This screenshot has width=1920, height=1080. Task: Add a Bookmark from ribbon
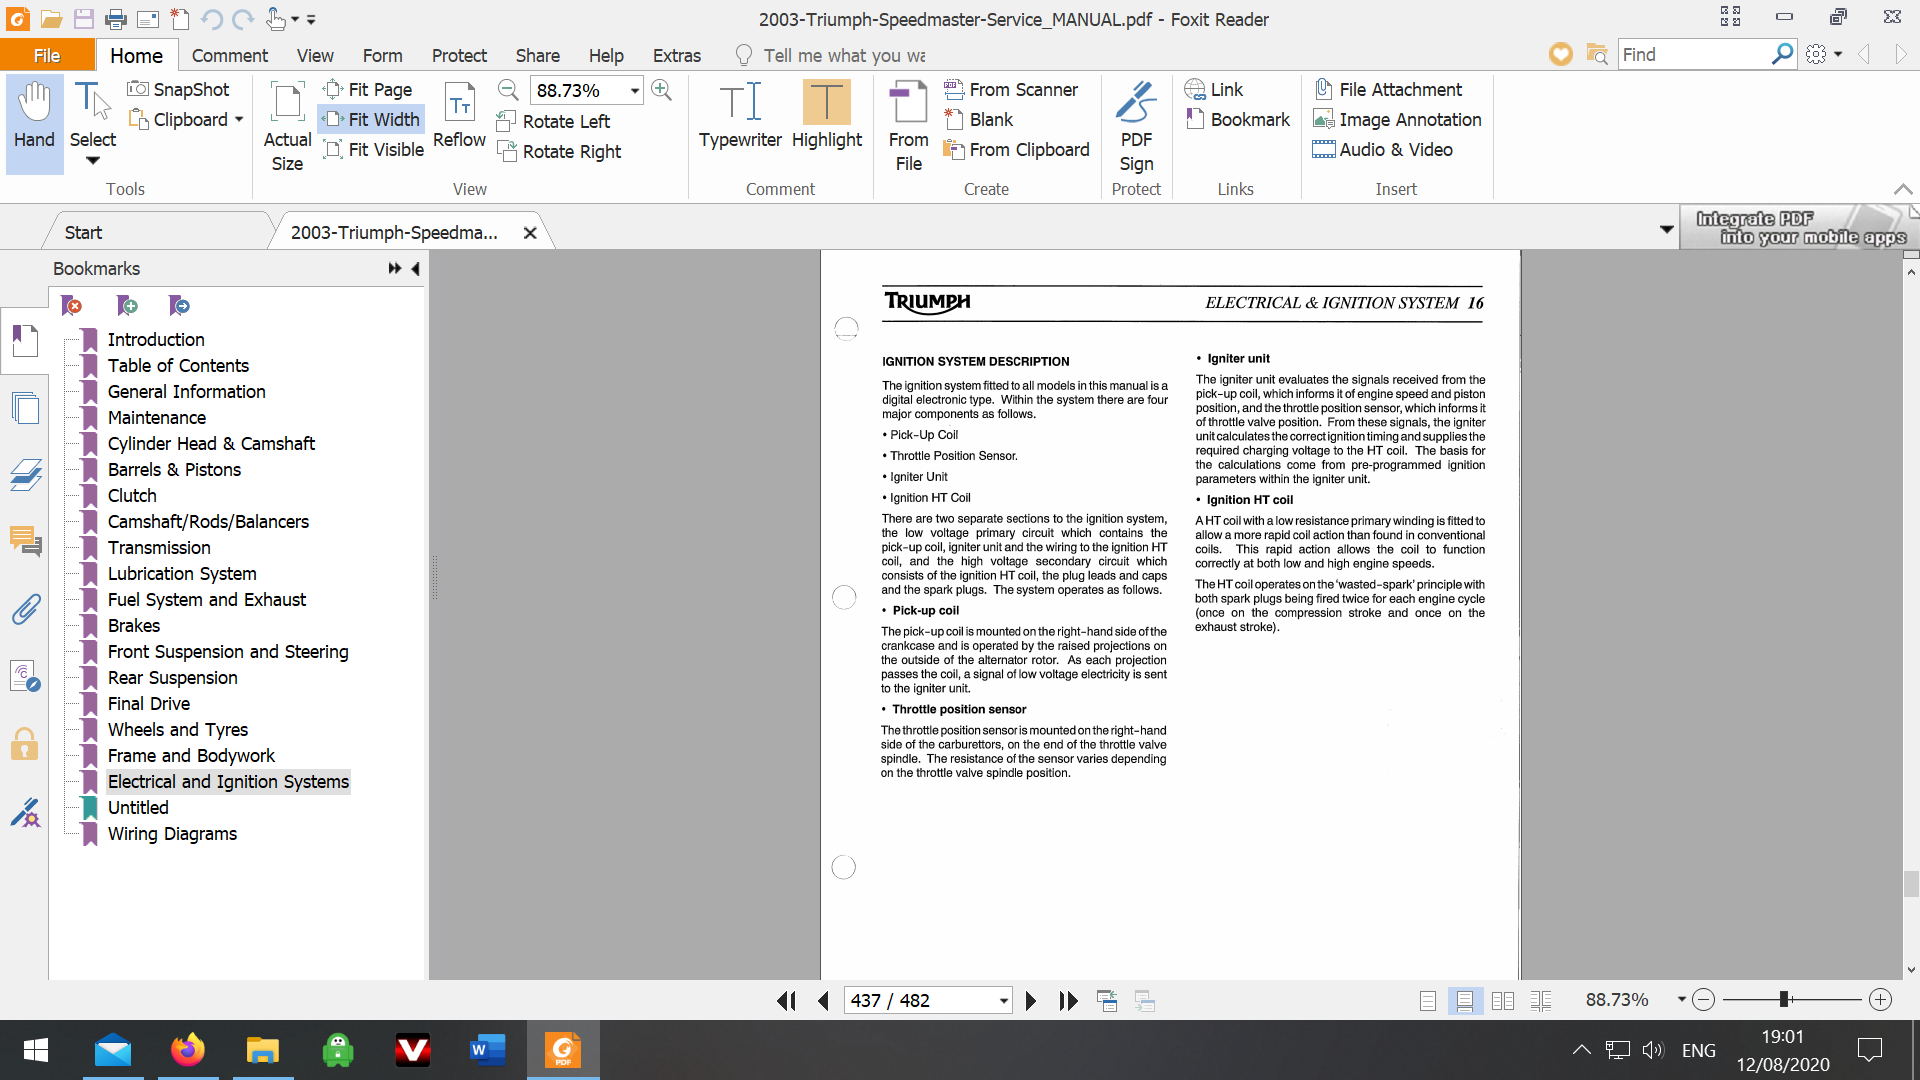tap(1238, 119)
